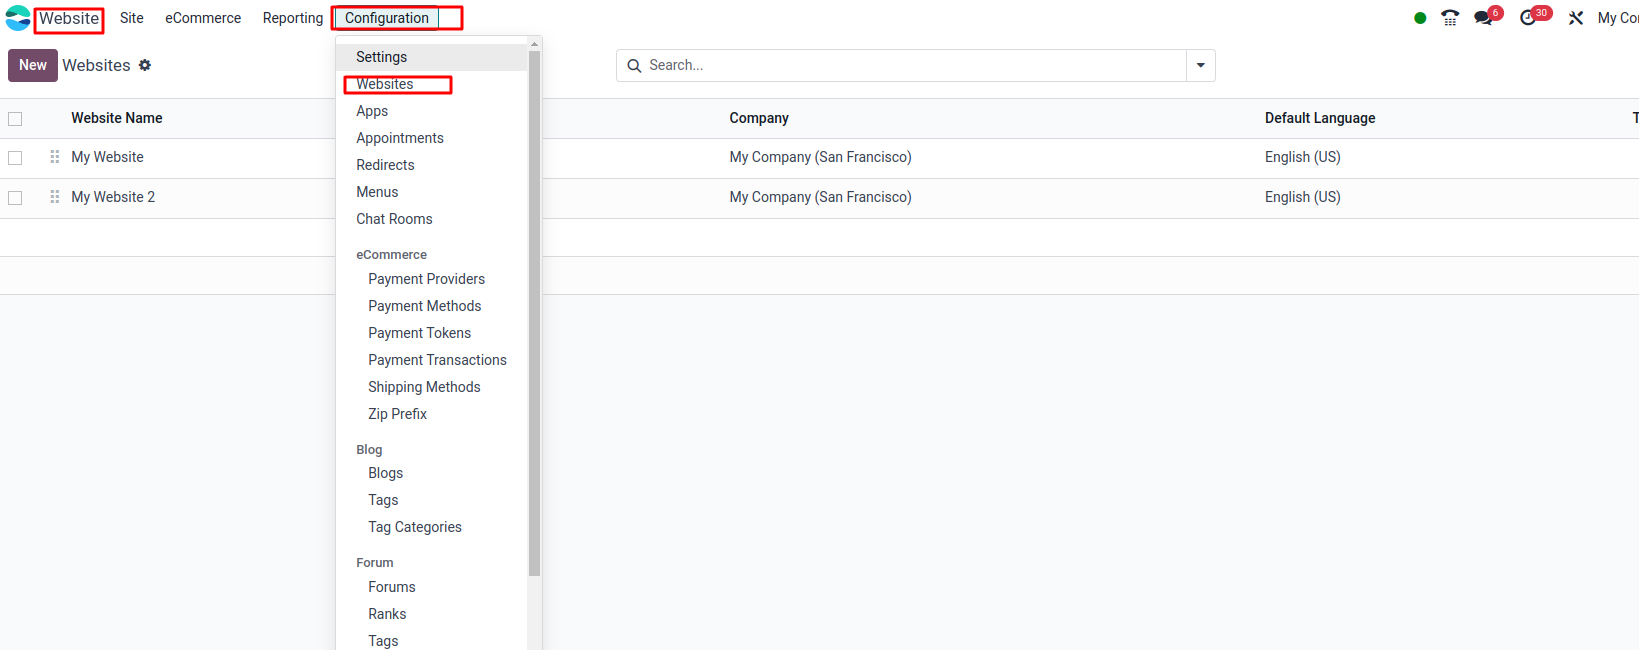The image size is (1639, 650).
Task: Open the My Website 2 record
Action: pyautogui.click(x=113, y=197)
